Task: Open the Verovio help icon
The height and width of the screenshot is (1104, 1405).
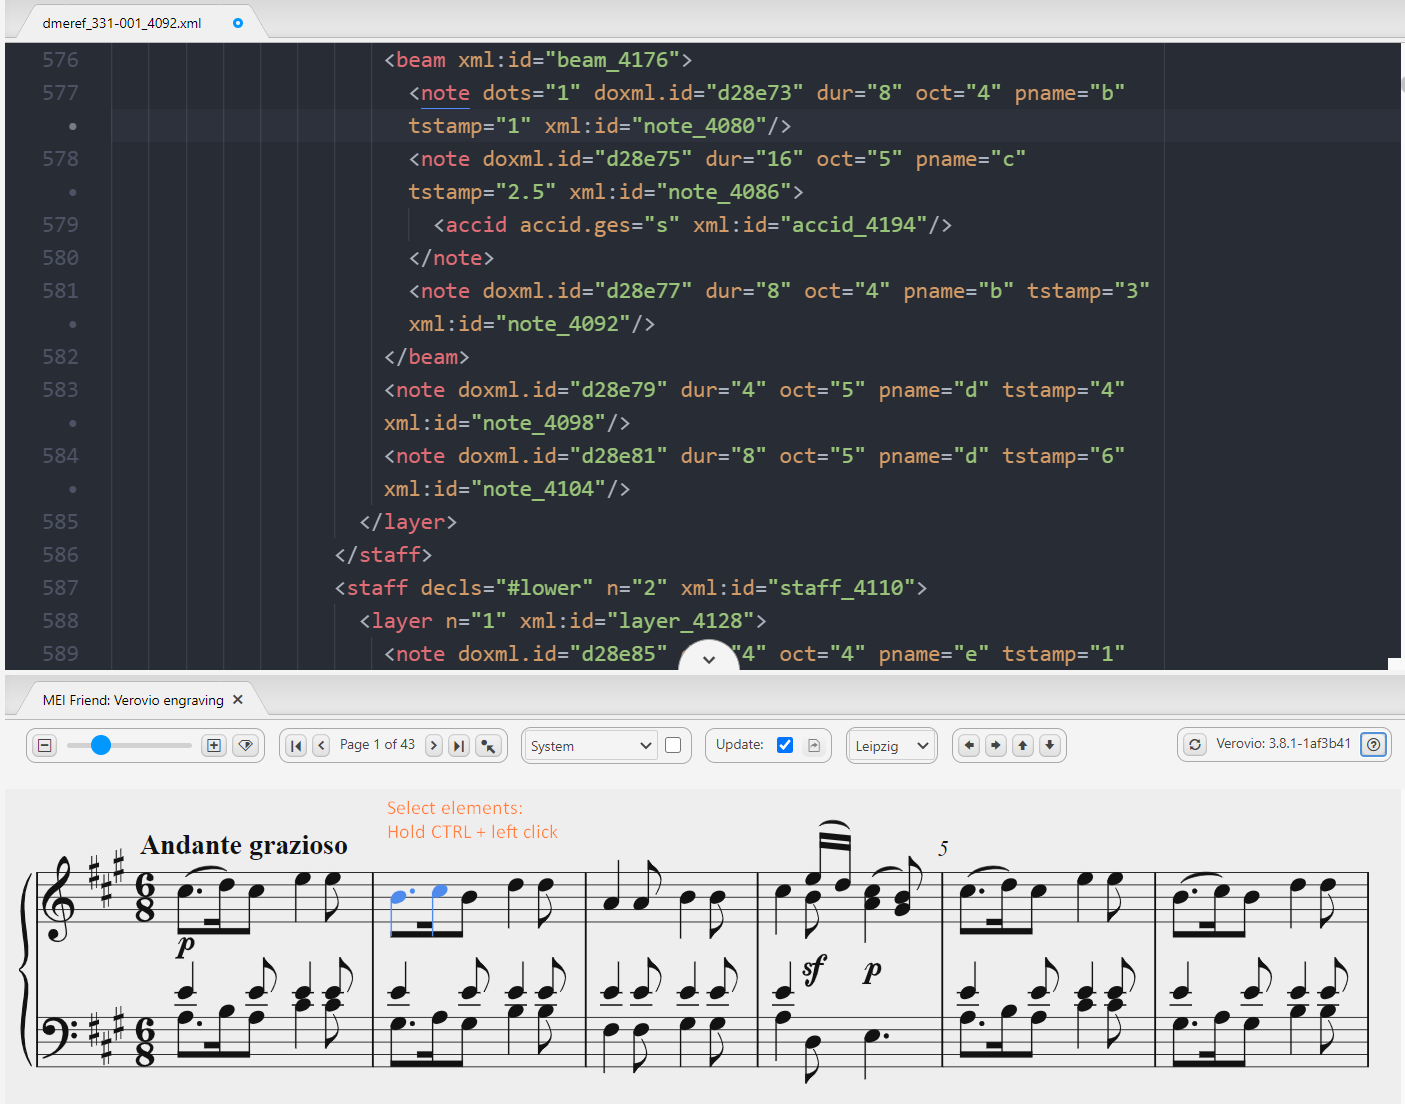Action: pyautogui.click(x=1374, y=744)
